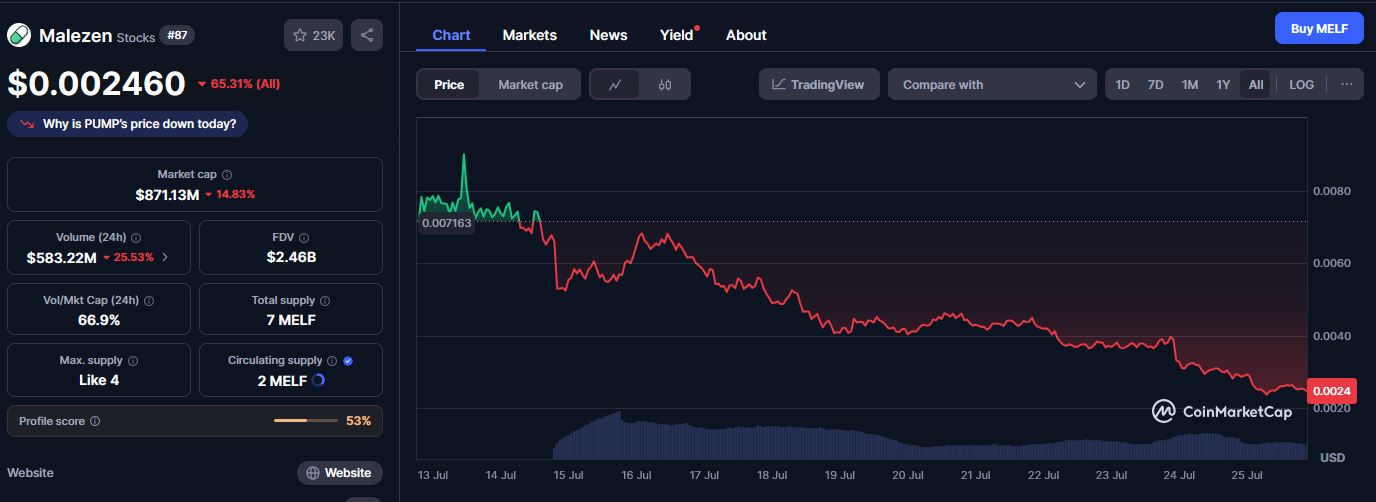
Task: Open the News tab
Action: point(608,35)
